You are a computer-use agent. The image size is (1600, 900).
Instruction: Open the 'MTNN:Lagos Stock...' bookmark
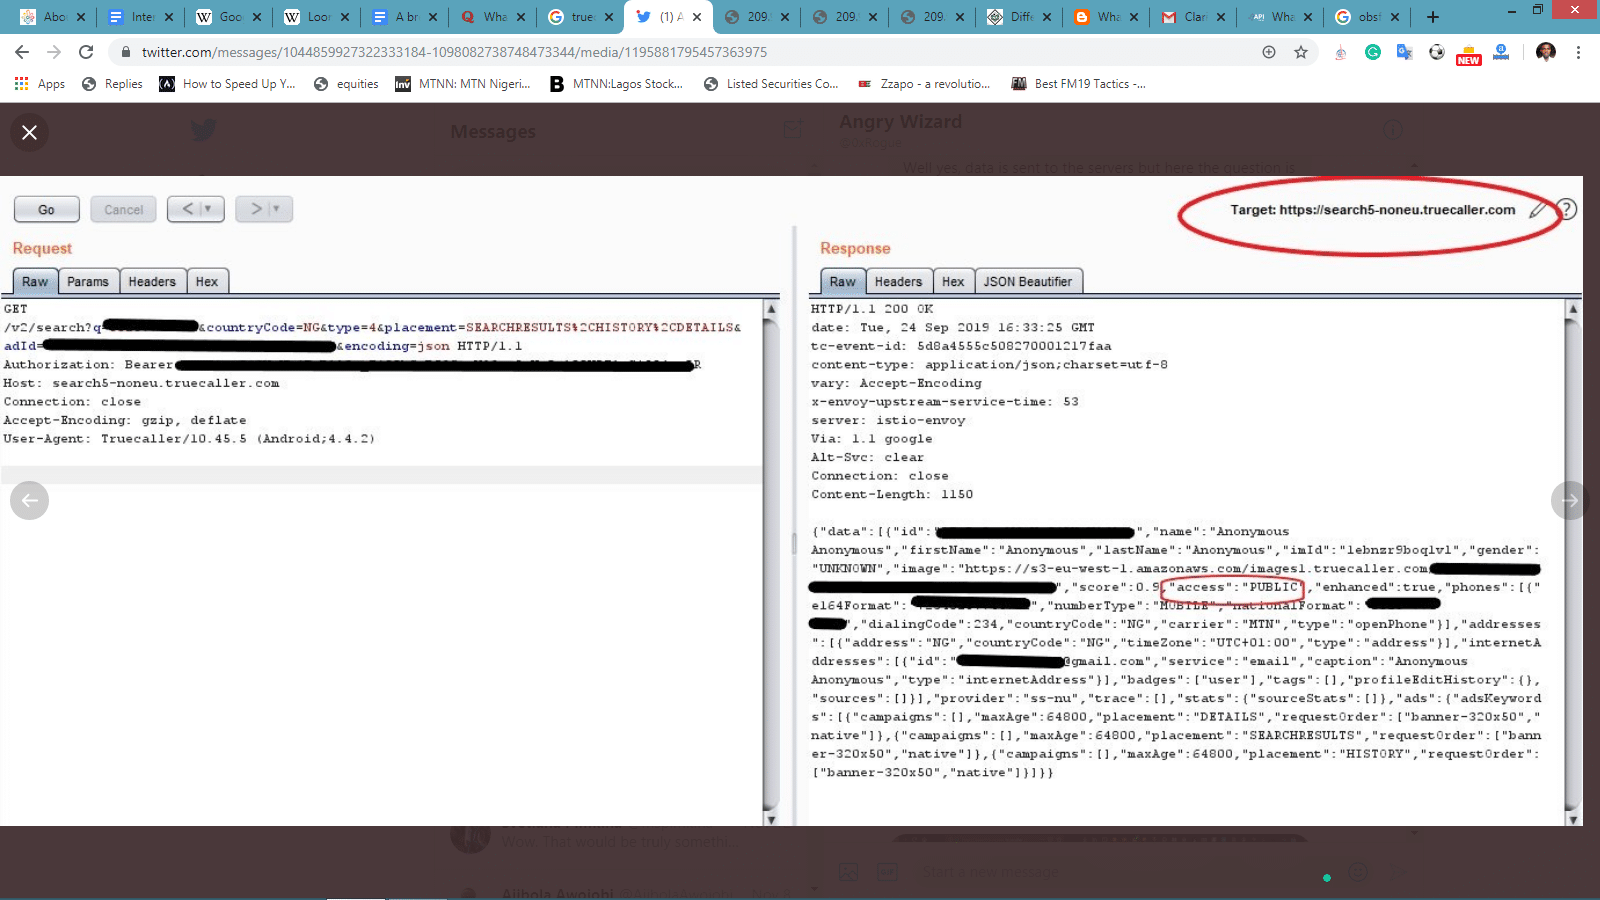click(x=616, y=84)
